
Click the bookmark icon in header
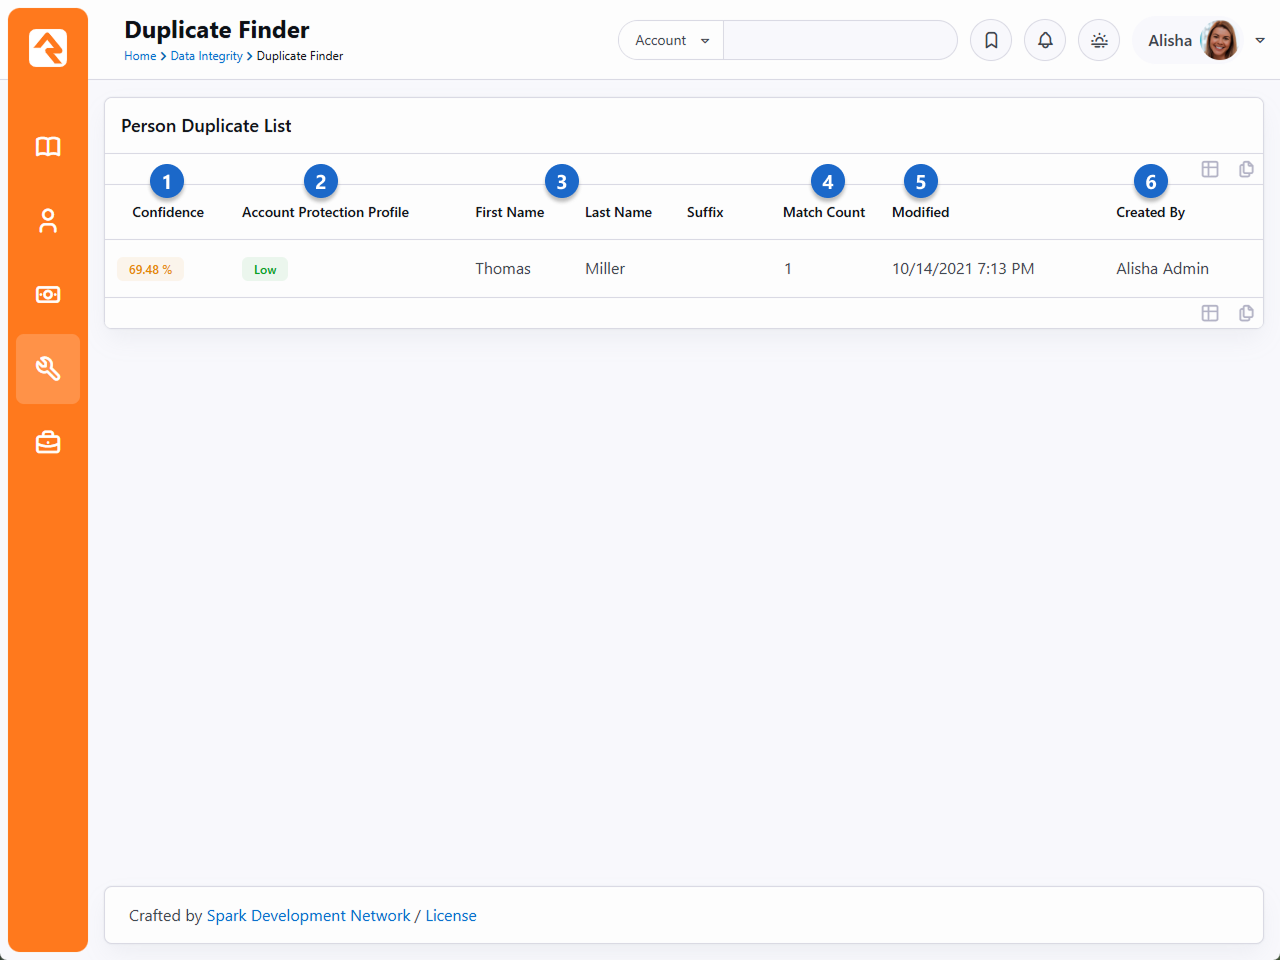[991, 41]
